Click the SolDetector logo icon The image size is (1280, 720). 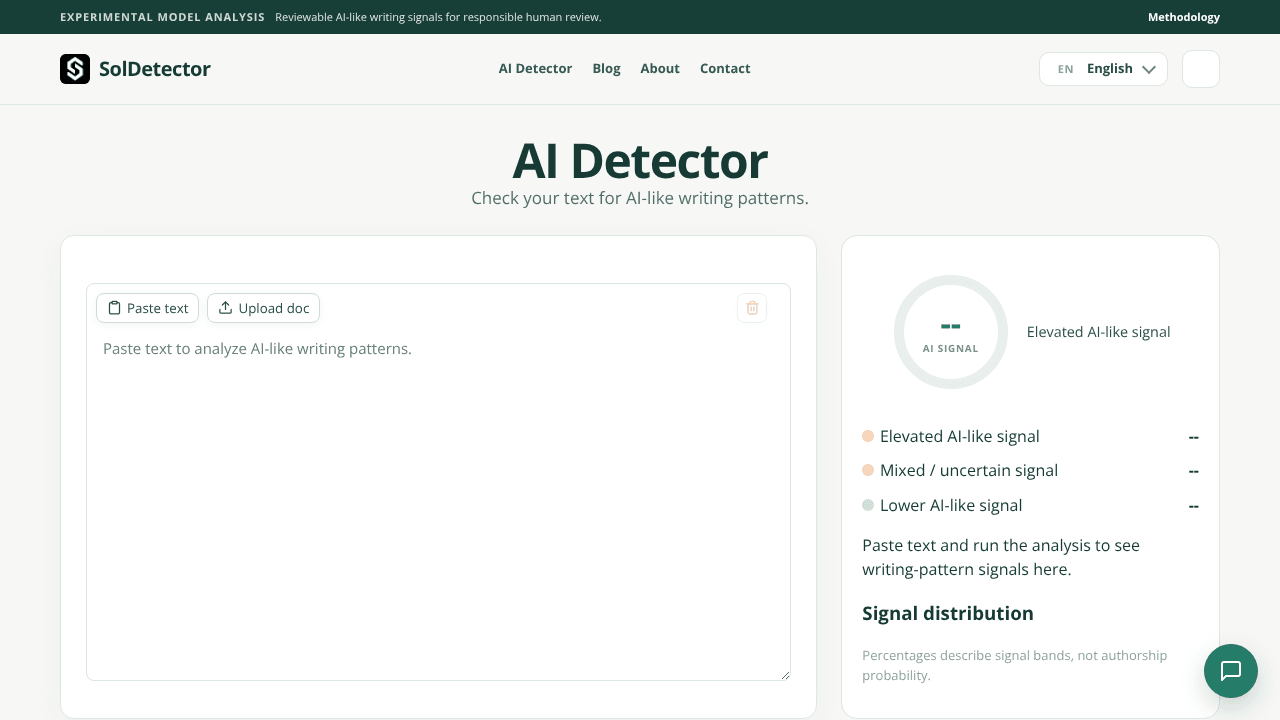coord(75,69)
